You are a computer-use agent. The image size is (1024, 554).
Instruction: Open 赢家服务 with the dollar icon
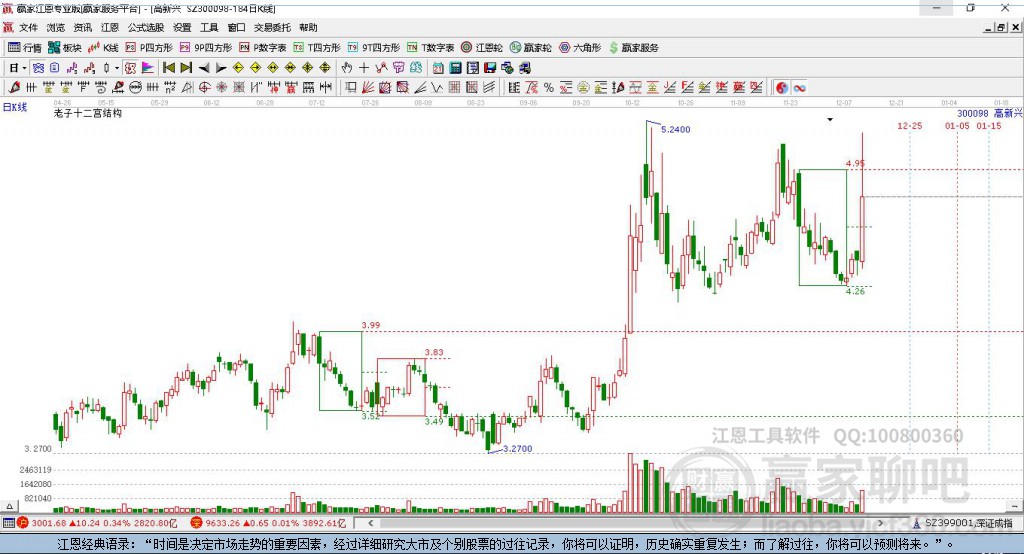(633, 48)
